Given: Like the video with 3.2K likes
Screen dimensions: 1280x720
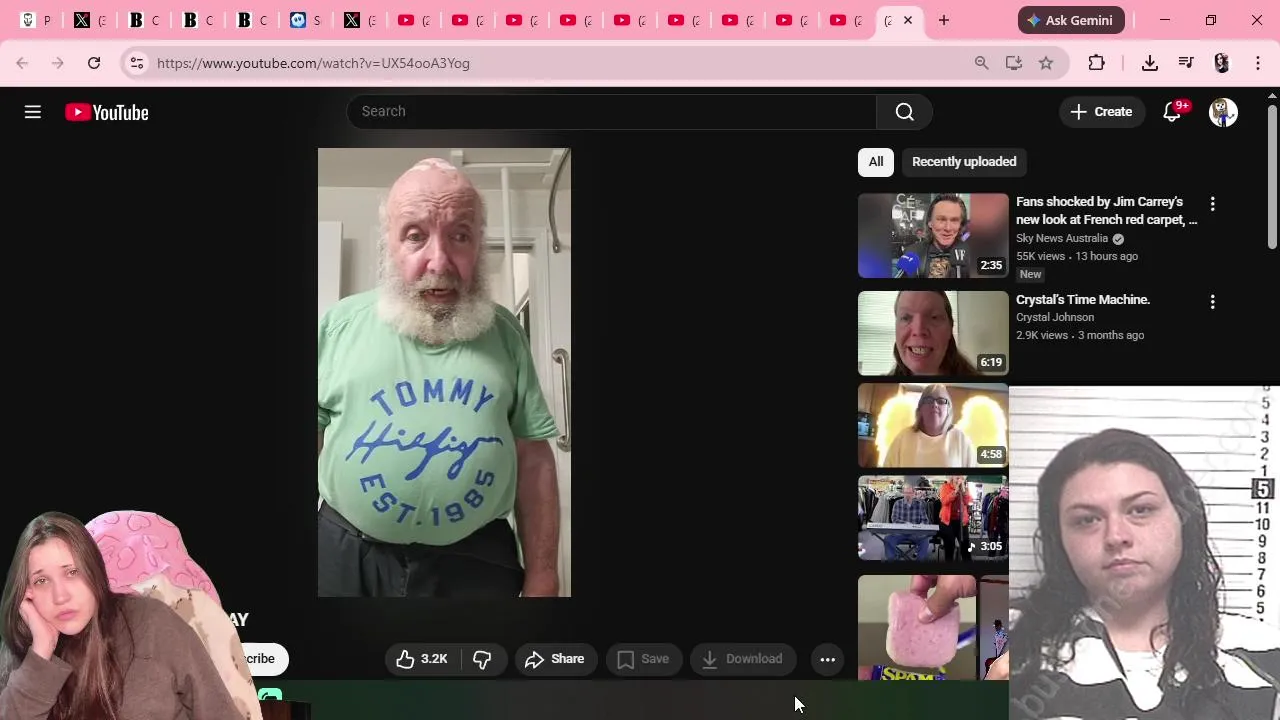Looking at the screenshot, I should [421, 659].
